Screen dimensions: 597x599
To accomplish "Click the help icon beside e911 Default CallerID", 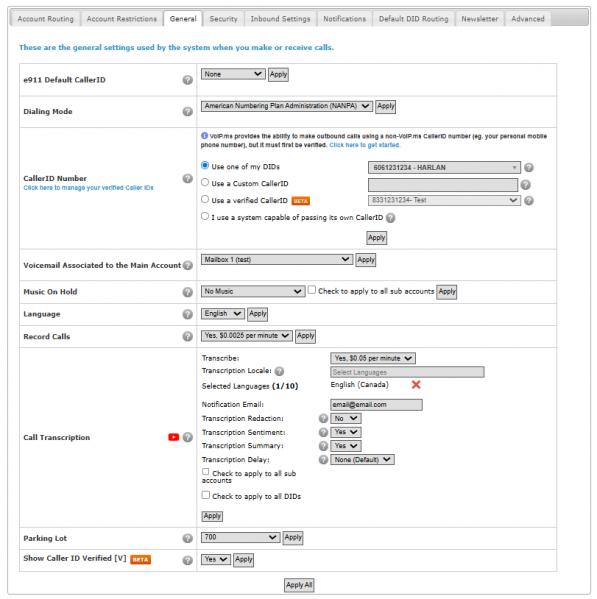I will point(188,80).
